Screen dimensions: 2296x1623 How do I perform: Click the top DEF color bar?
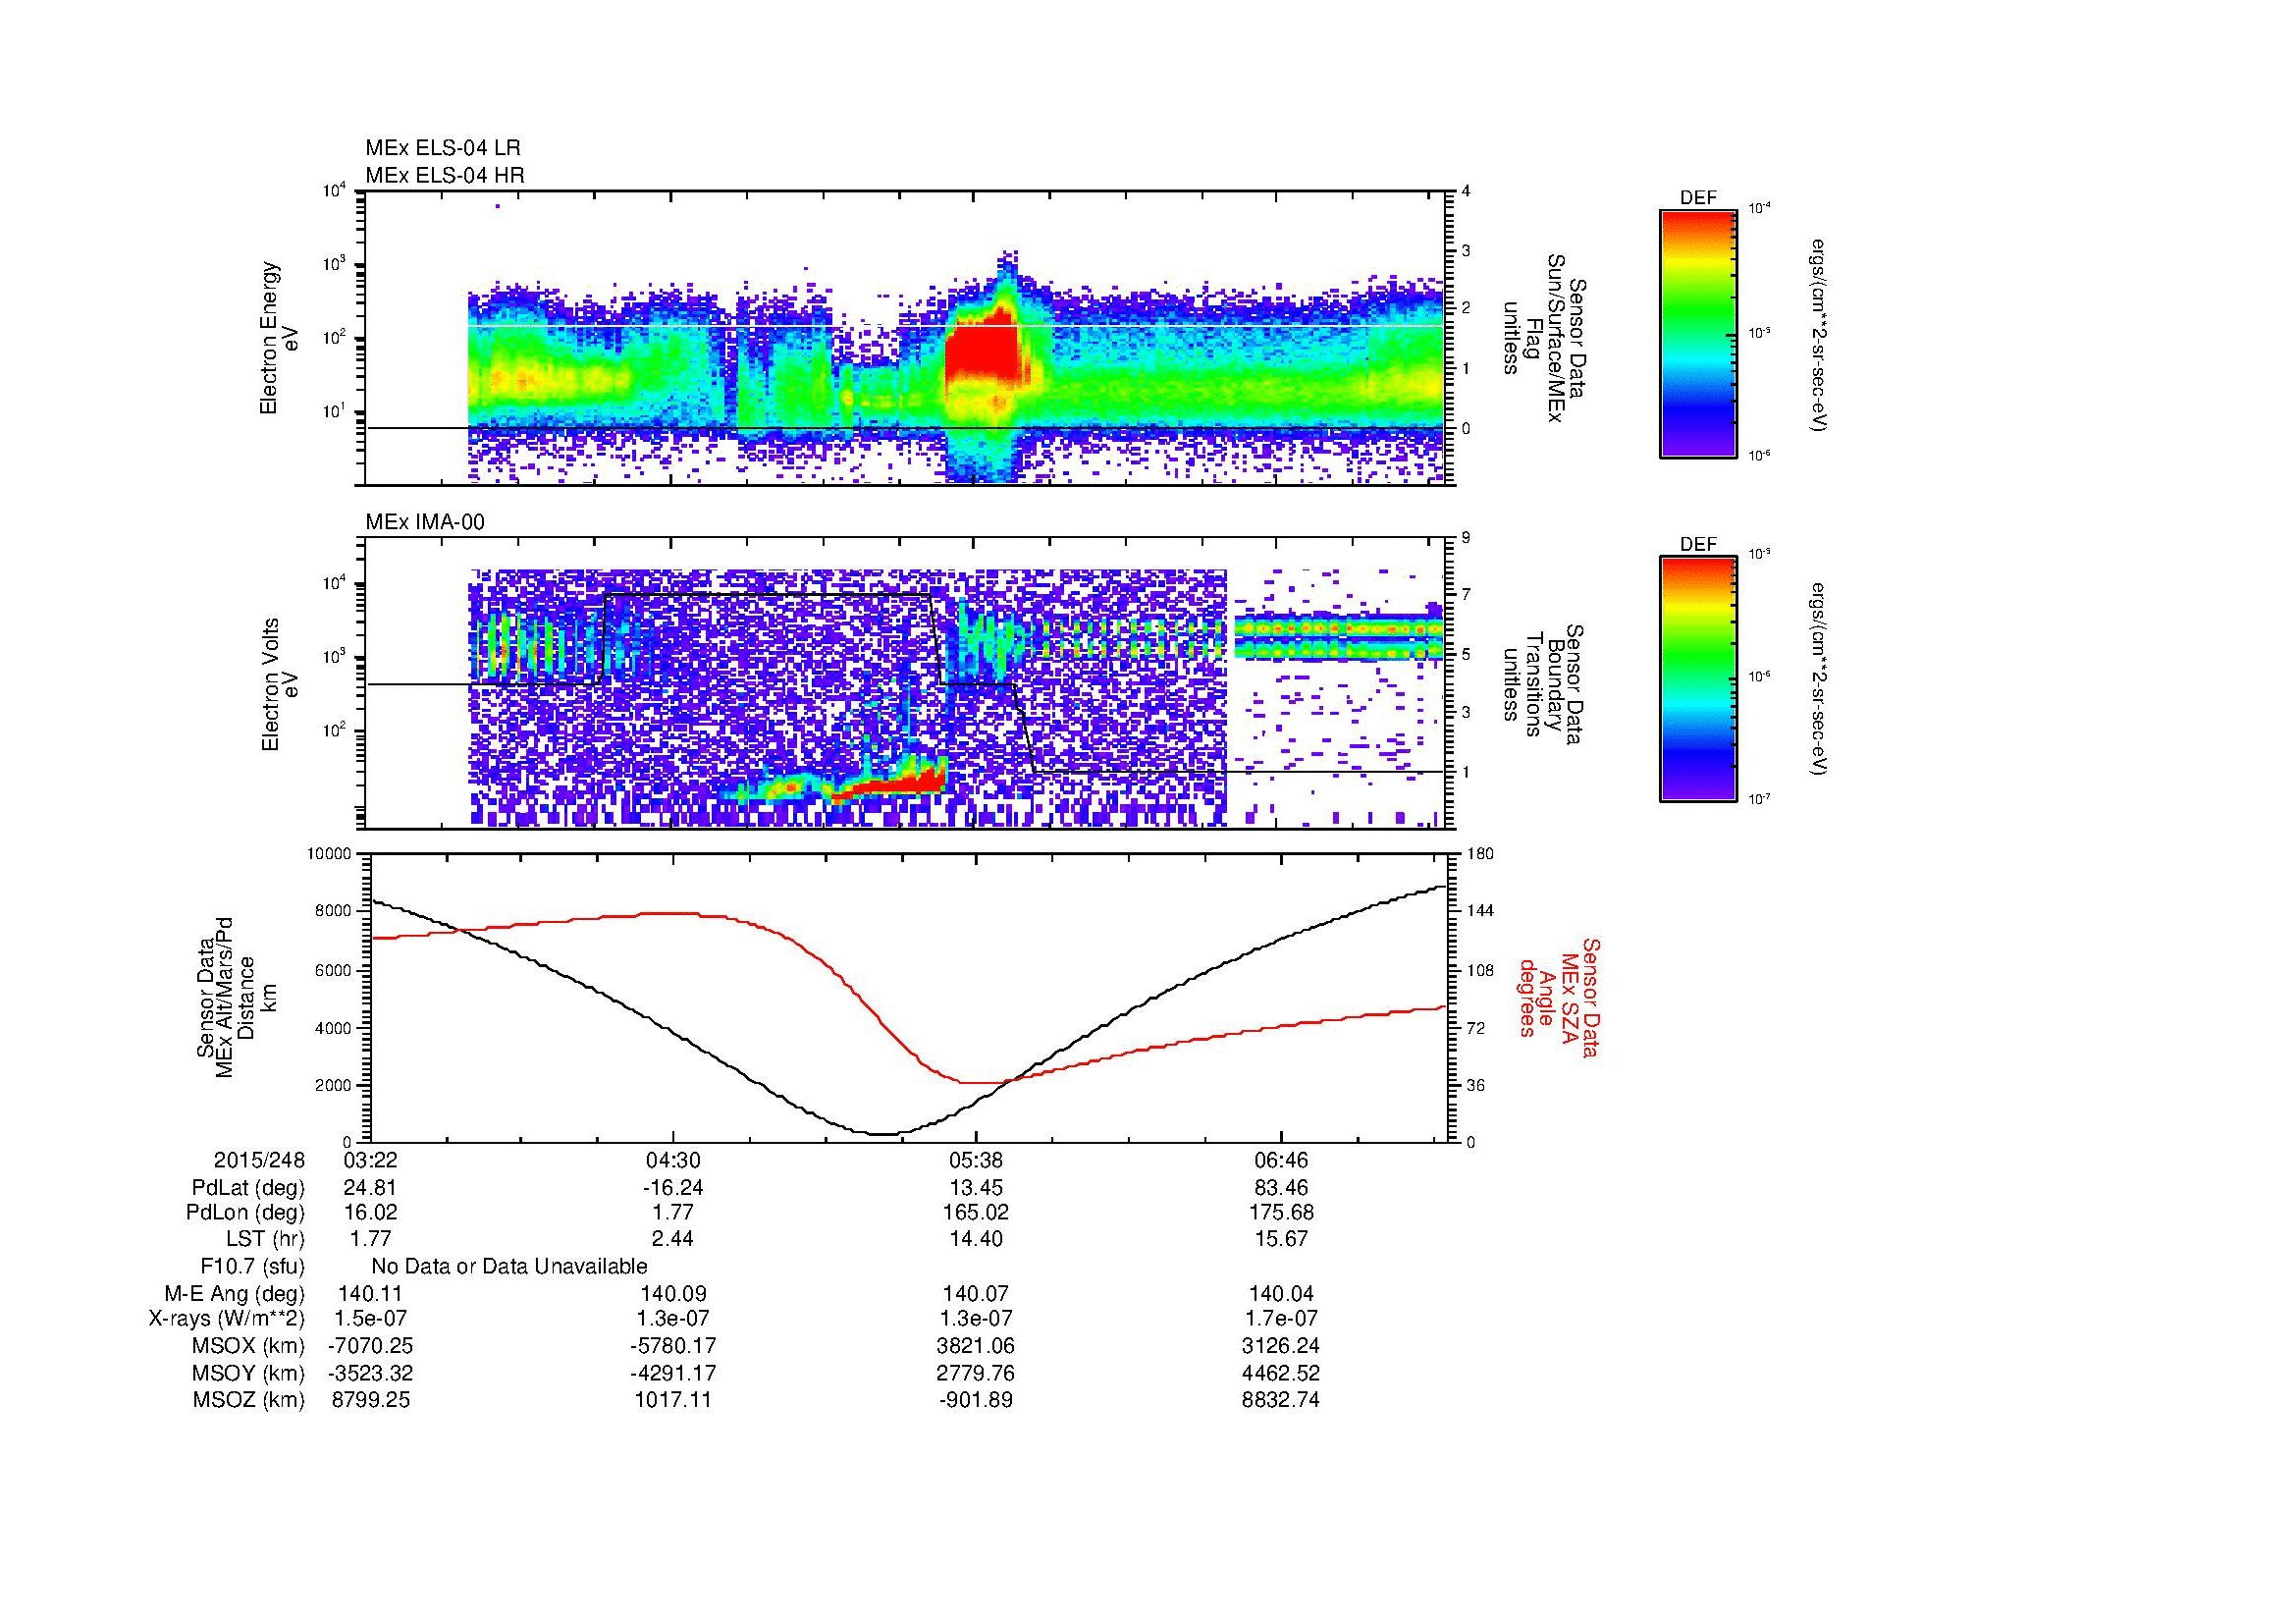1698,333
